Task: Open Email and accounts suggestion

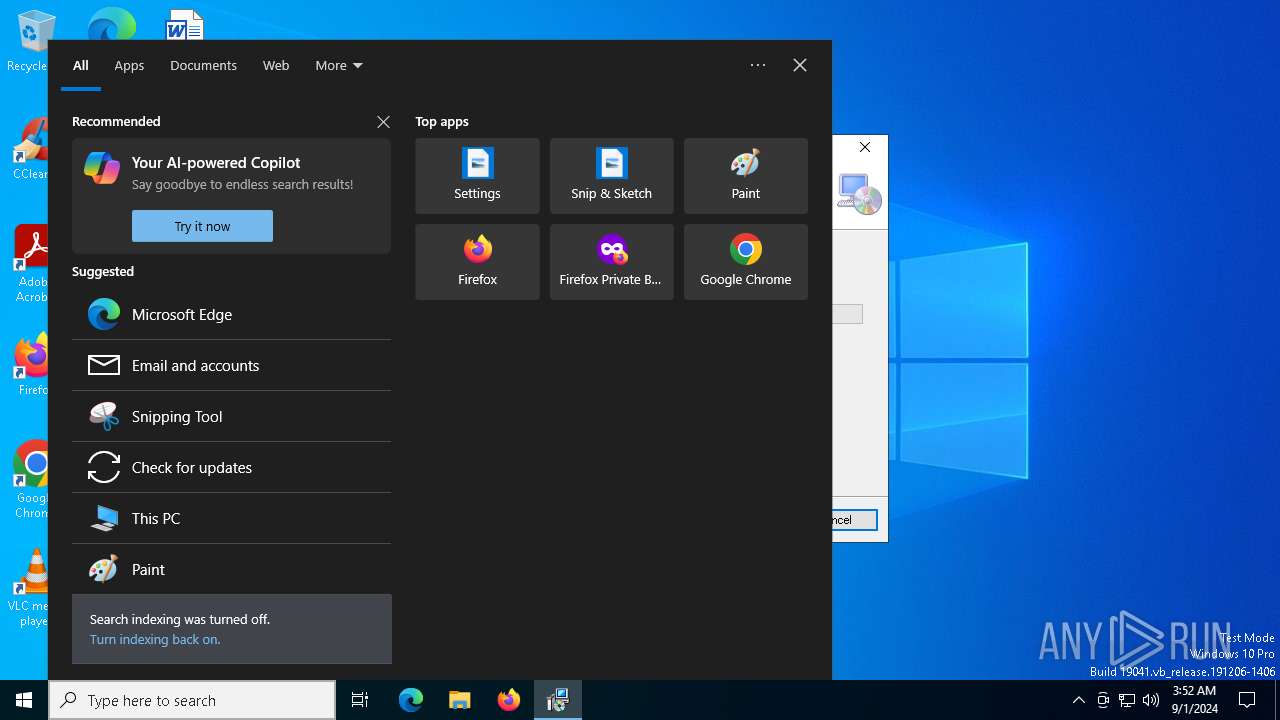Action: (231, 365)
